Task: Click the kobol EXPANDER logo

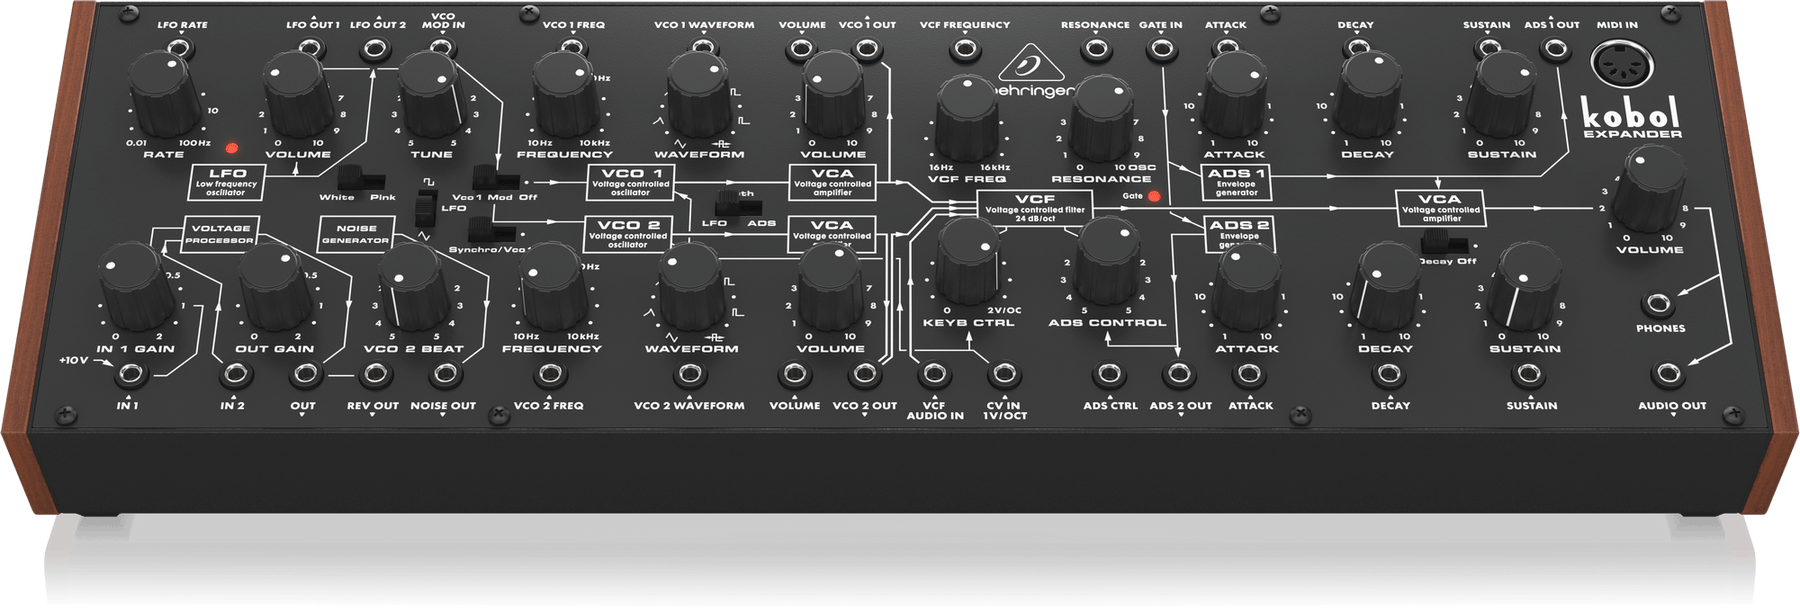Action: [1631, 118]
